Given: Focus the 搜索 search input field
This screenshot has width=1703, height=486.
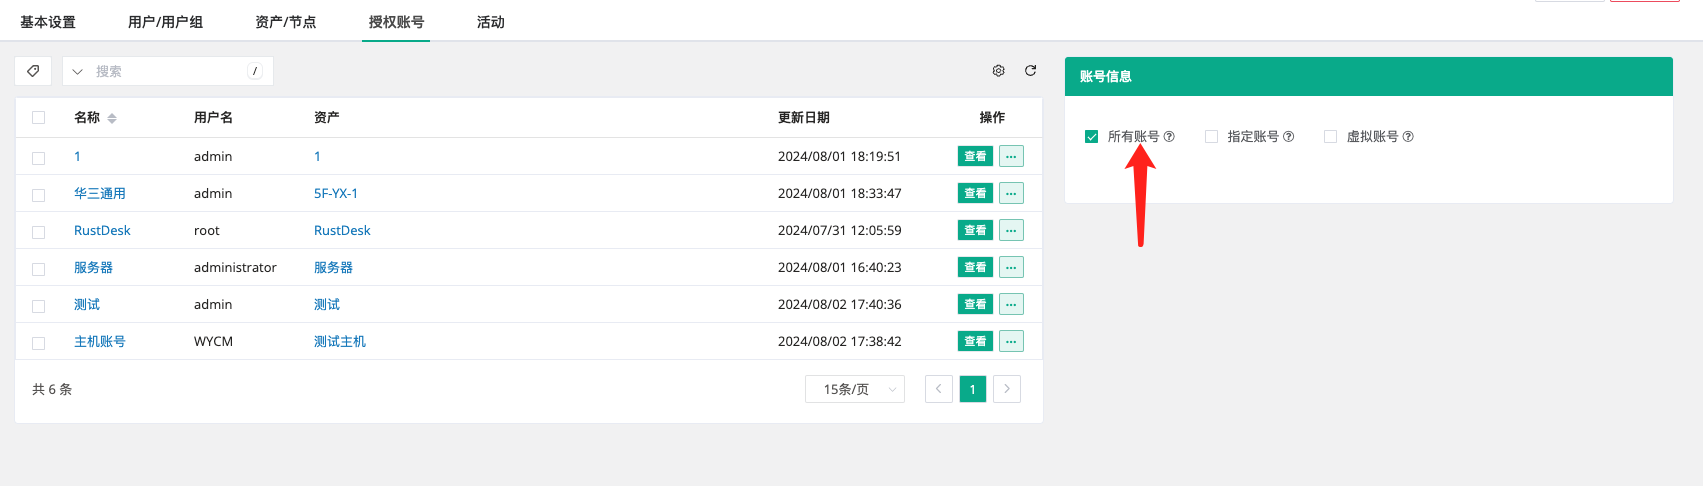Looking at the screenshot, I should 170,71.
